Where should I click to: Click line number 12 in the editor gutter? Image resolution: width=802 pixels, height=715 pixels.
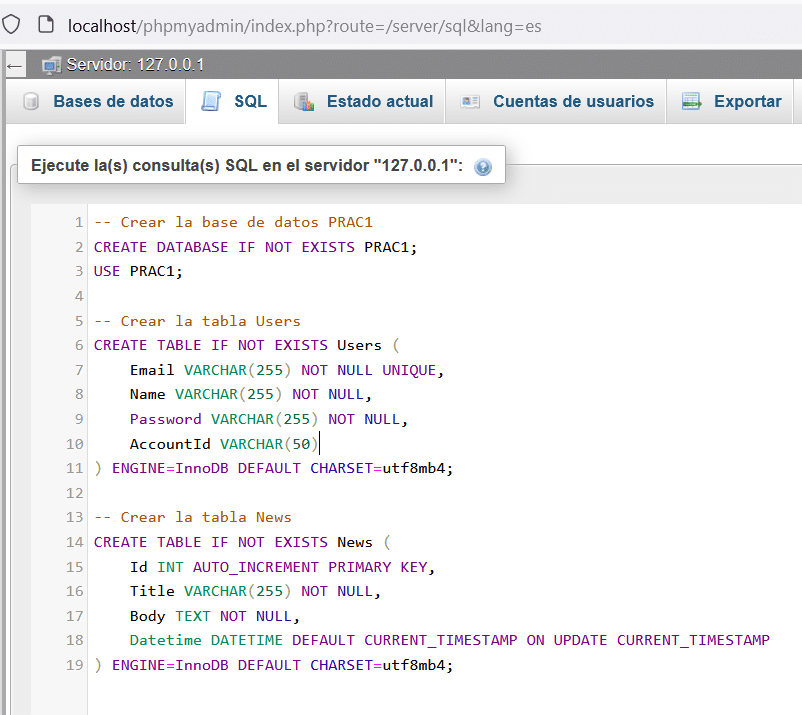[75, 493]
